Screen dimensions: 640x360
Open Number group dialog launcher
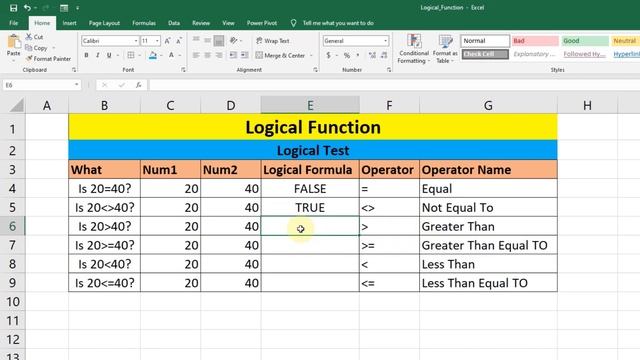click(389, 70)
